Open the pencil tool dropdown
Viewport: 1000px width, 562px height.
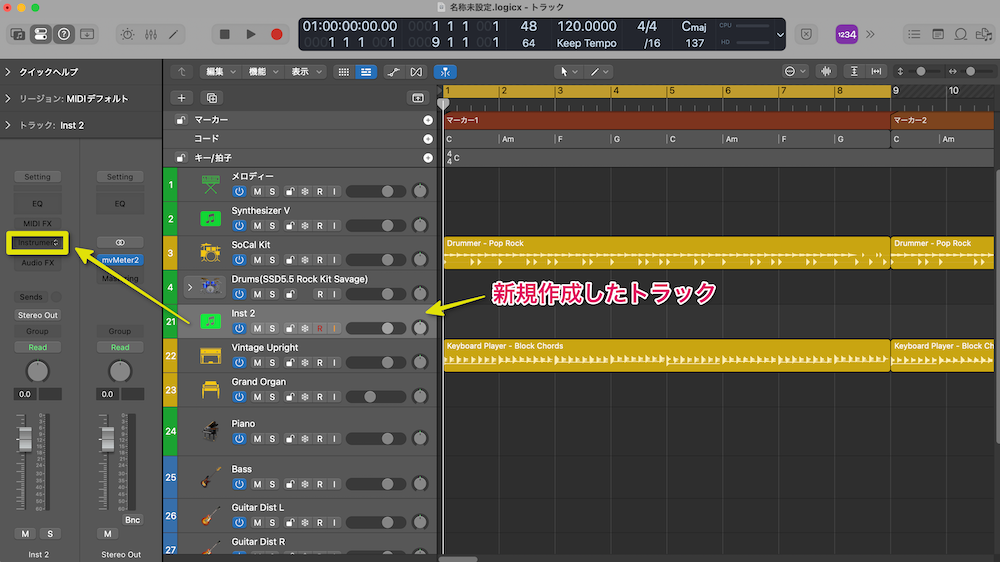(599, 71)
